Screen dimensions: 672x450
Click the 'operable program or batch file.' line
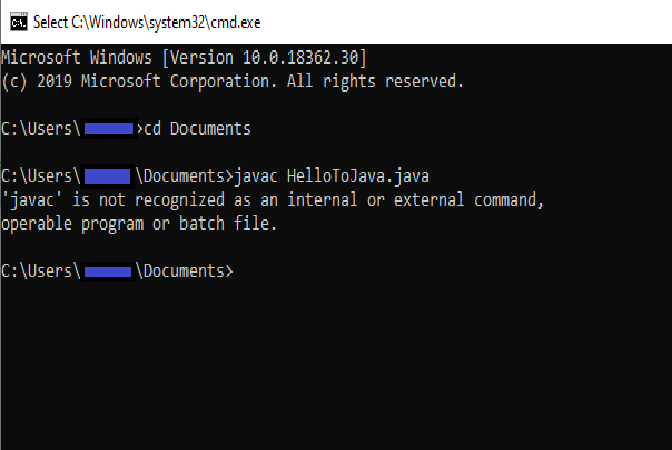point(139,224)
